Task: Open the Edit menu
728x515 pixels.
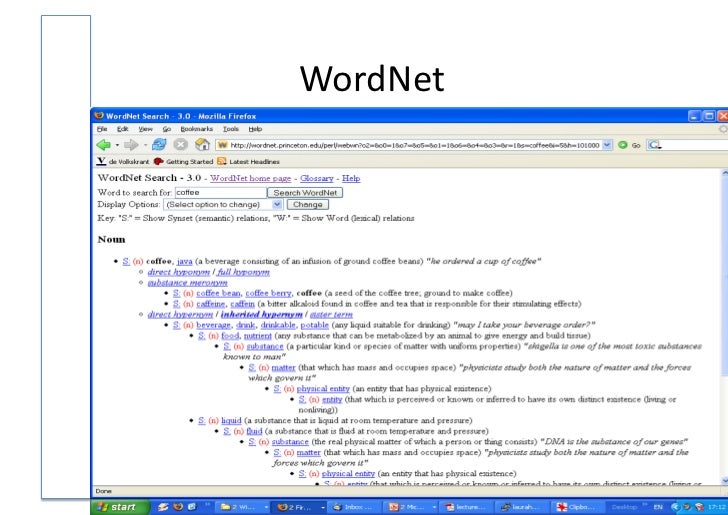Action: pos(123,129)
